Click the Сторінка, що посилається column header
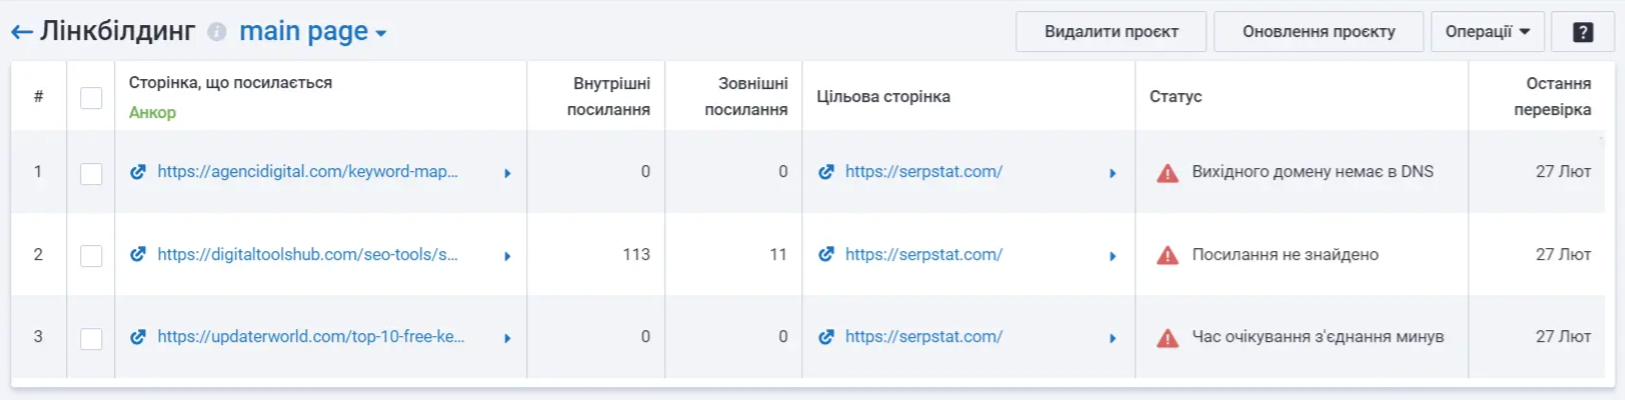Image resolution: width=1625 pixels, height=400 pixels. tap(230, 82)
